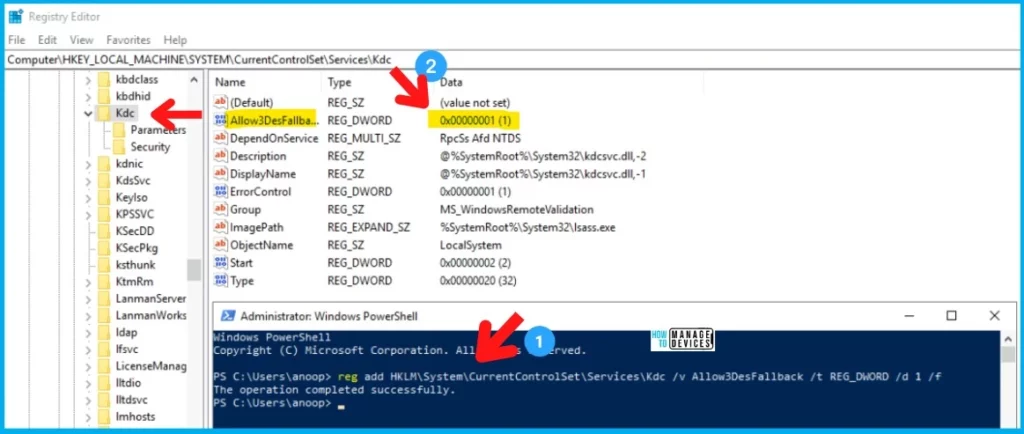Expand the KdsSvc key

point(88,181)
